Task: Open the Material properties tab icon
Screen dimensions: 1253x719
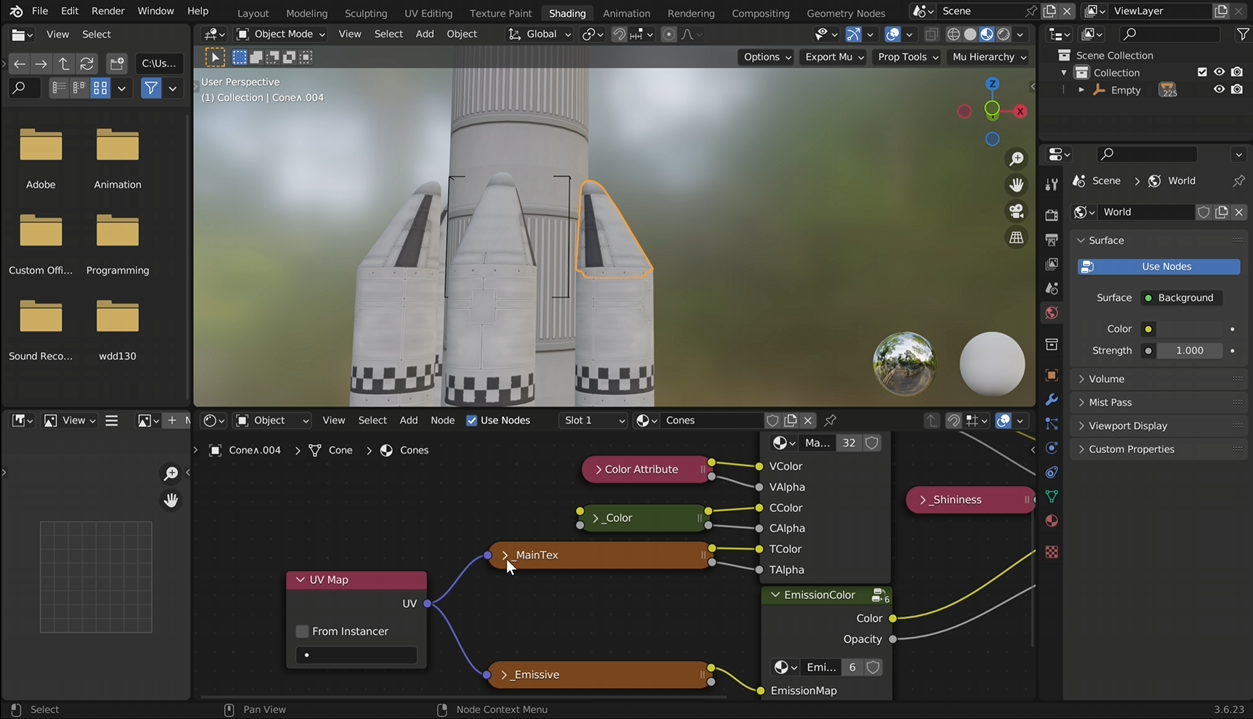Action: pos(1051,521)
